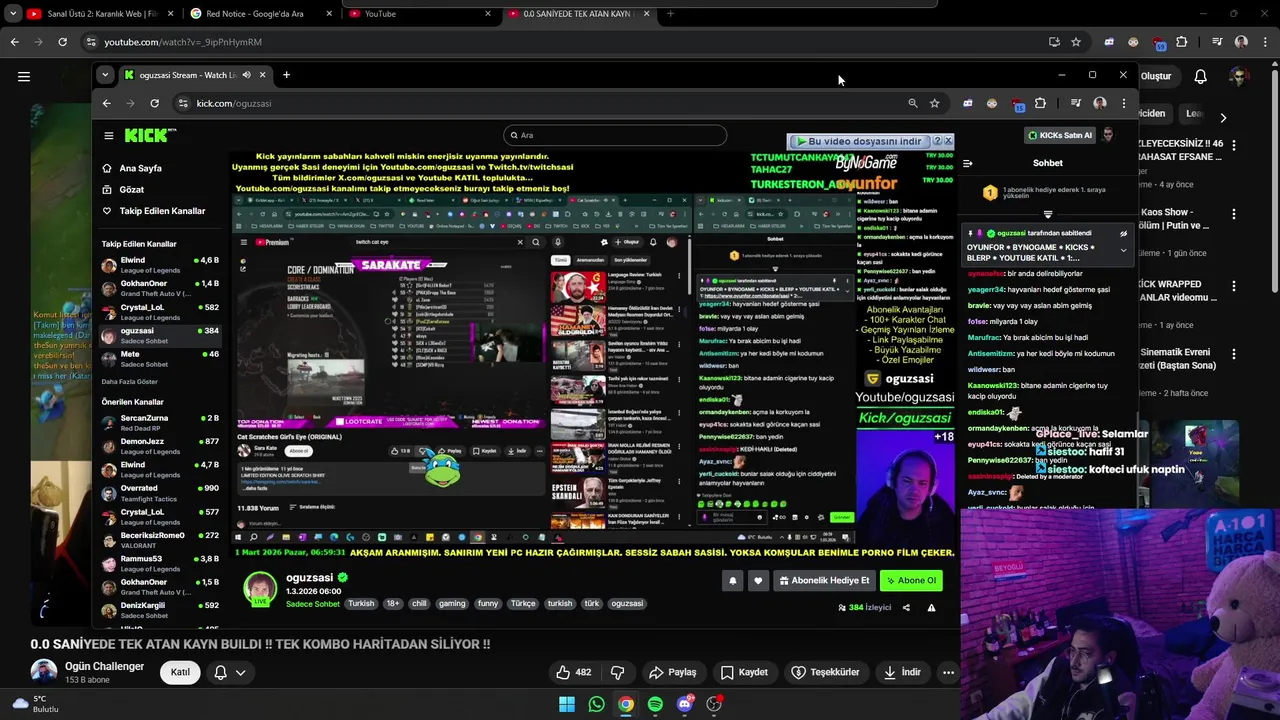Select the oguzsasi channel in followed list
This screenshot has height=720, width=1280.
pyautogui.click(x=160, y=335)
